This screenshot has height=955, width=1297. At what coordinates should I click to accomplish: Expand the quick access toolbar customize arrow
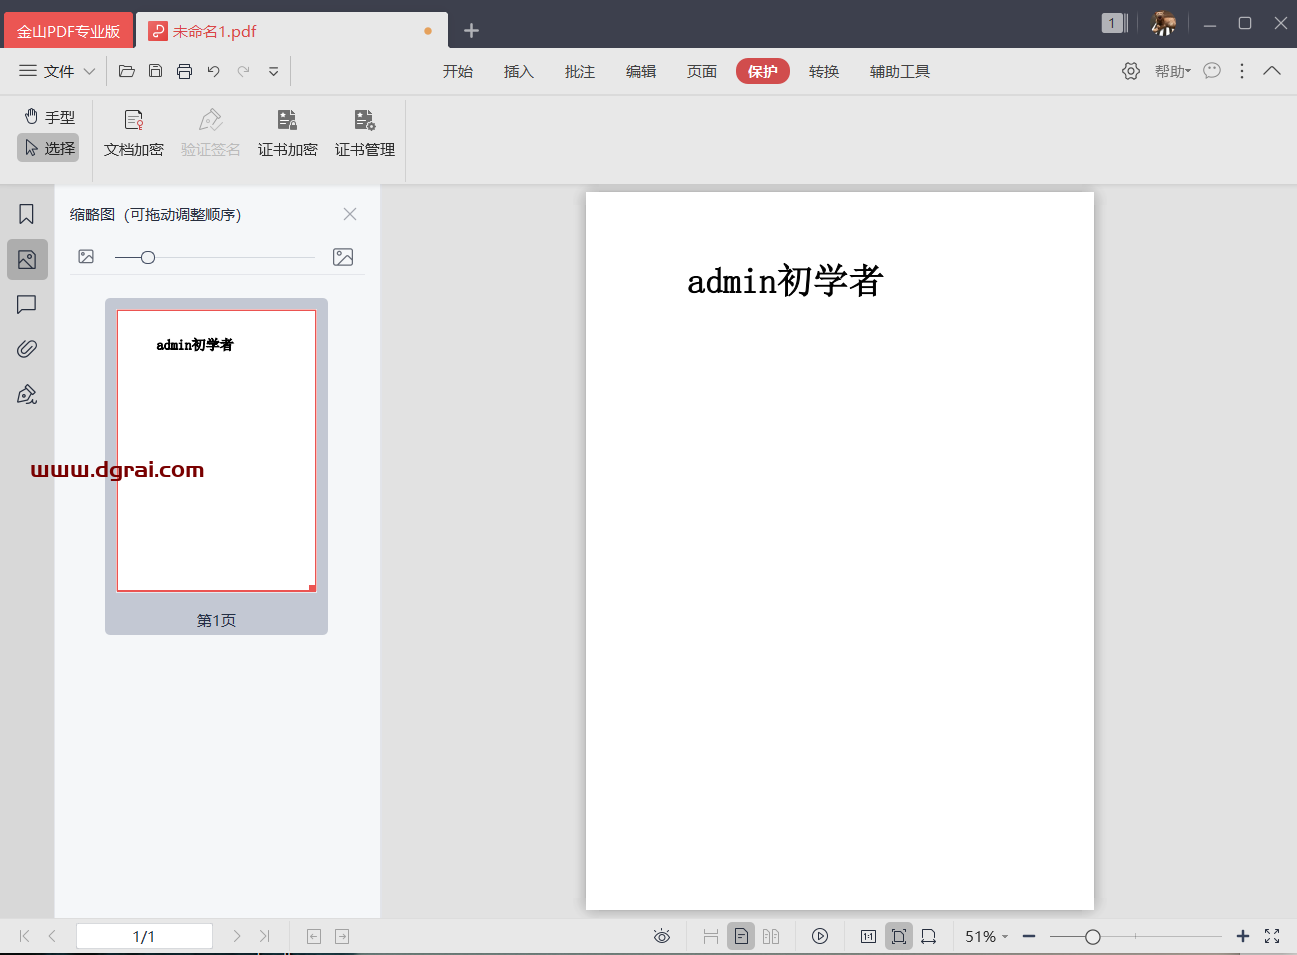(x=273, y=71)
